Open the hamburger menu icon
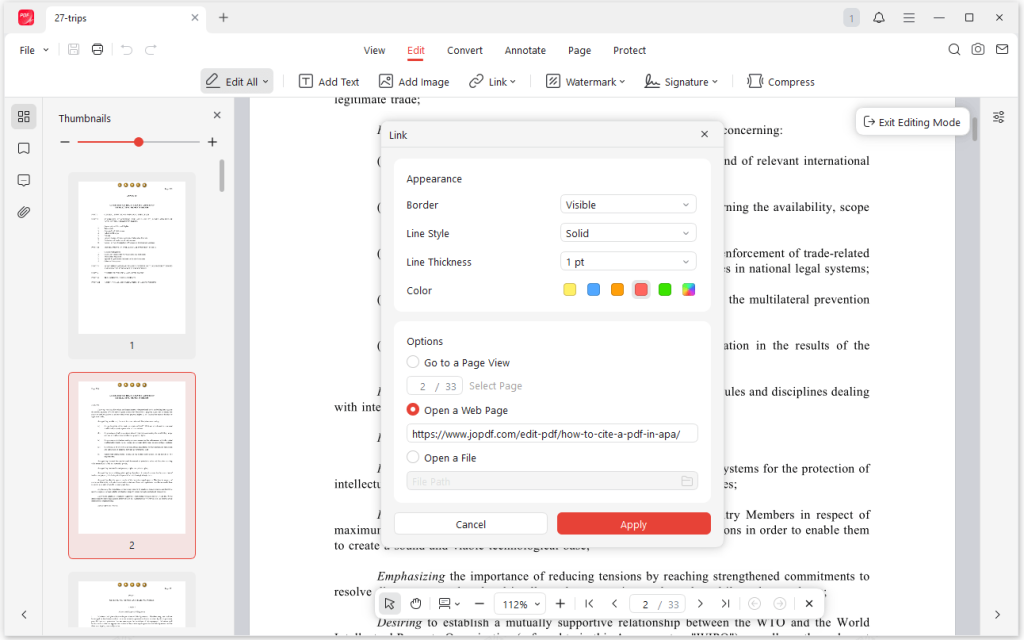 coord(909,18)
